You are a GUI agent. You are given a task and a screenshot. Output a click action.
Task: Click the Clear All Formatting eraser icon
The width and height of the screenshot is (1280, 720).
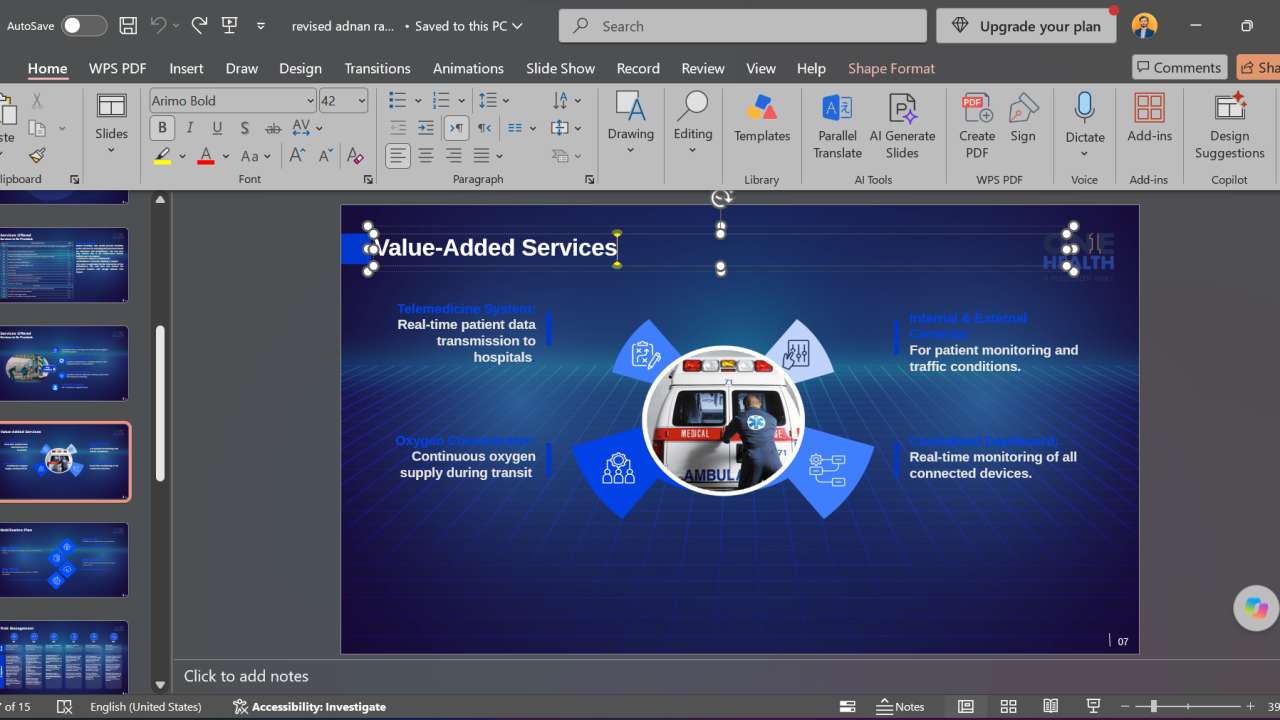(x=355, y=156)
